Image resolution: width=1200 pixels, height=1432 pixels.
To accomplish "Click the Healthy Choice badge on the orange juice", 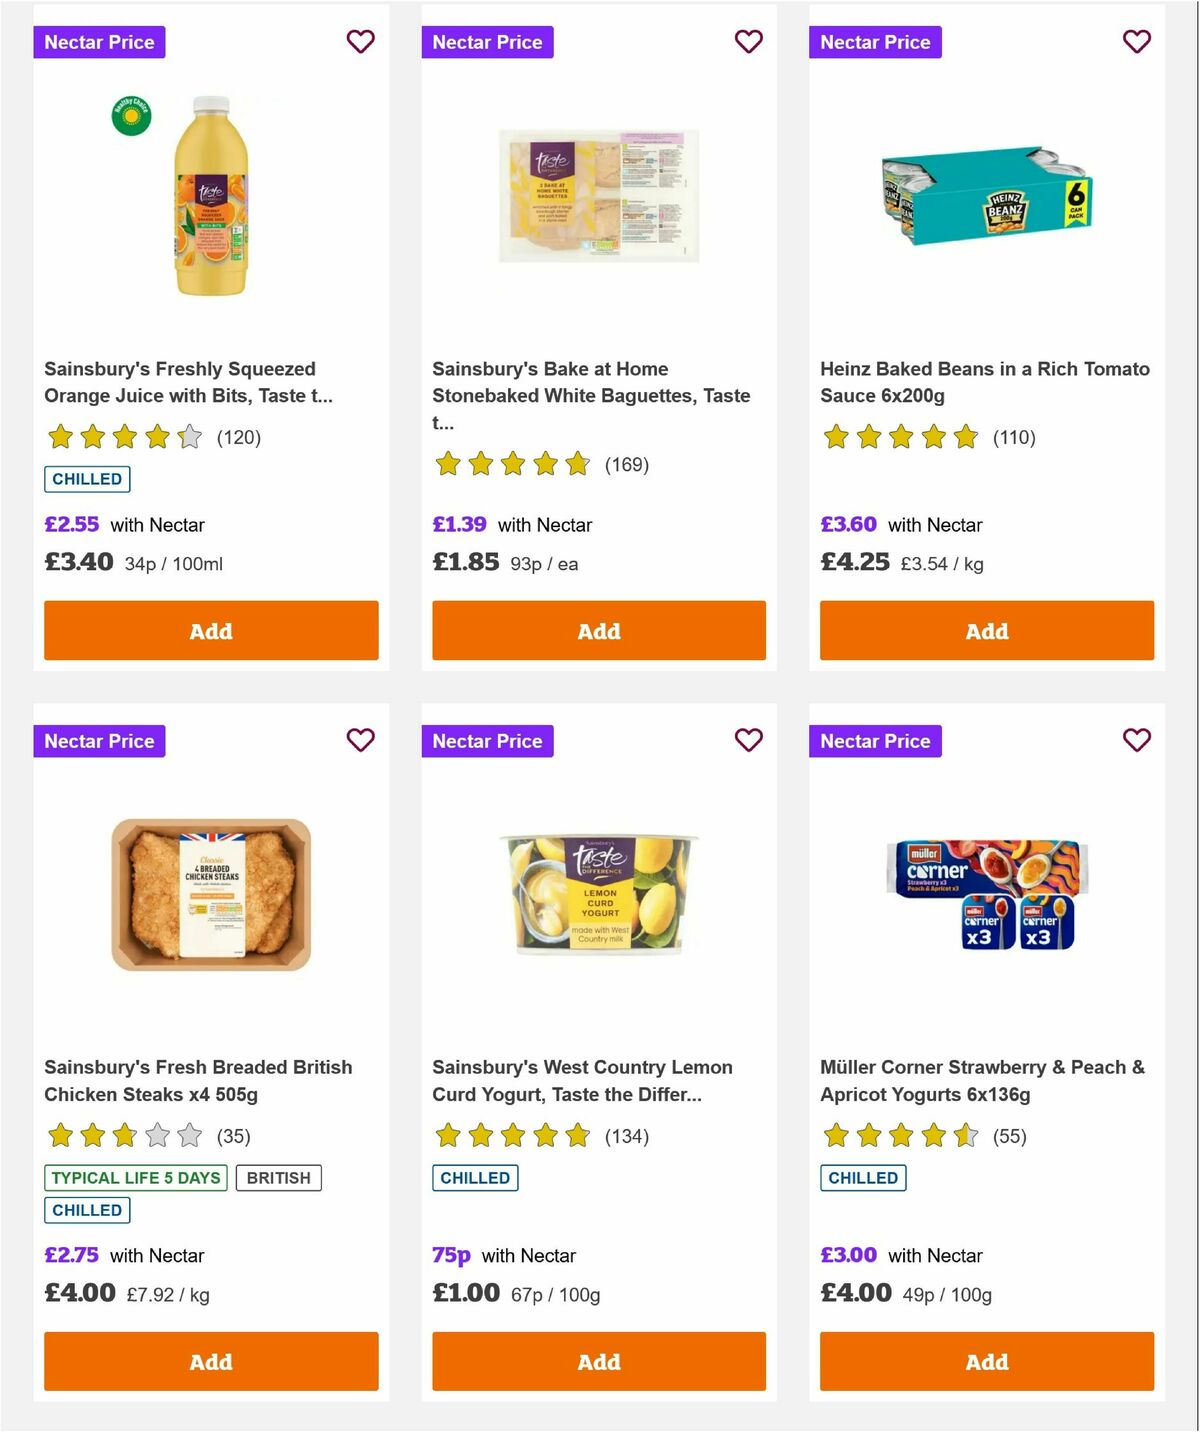I will pyautogui.click(x=130, y=115).
